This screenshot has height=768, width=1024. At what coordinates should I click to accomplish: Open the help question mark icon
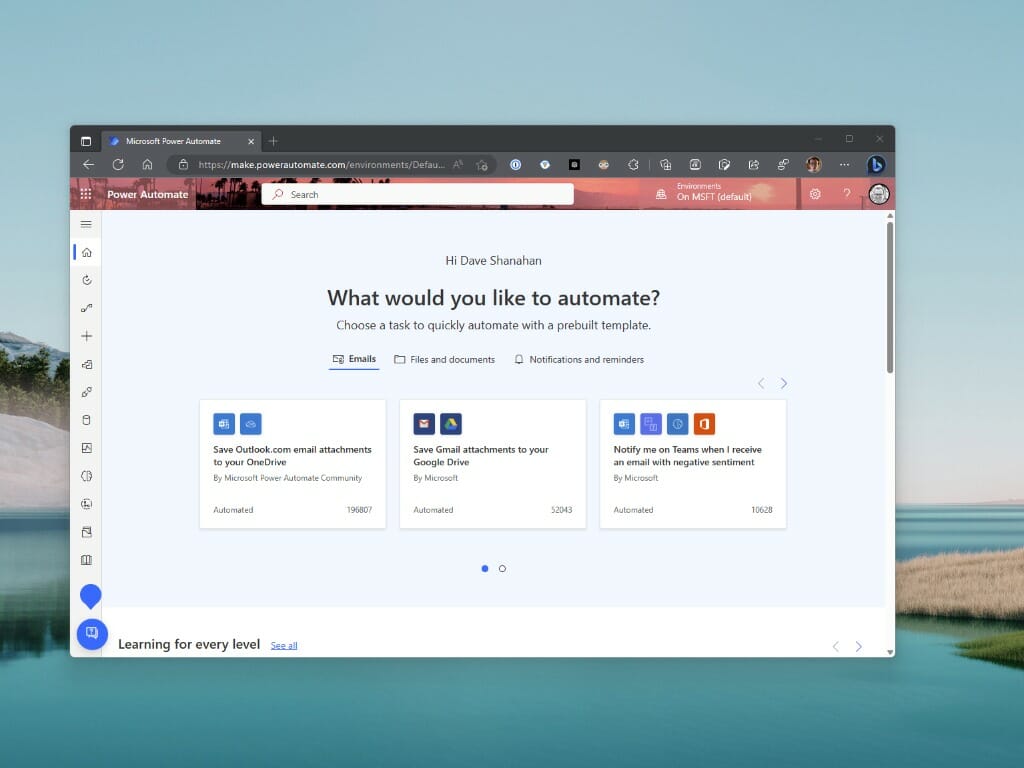(x=847, y=194)
